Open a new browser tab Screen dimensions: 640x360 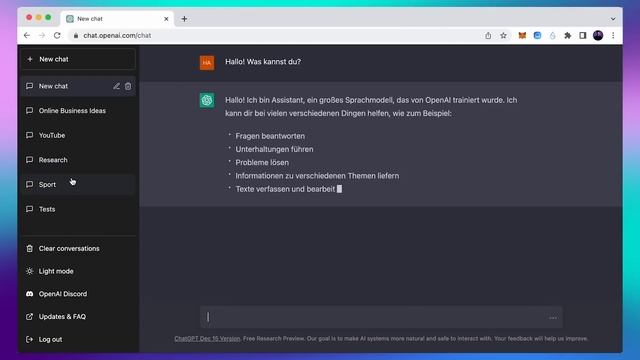[184, 19]
